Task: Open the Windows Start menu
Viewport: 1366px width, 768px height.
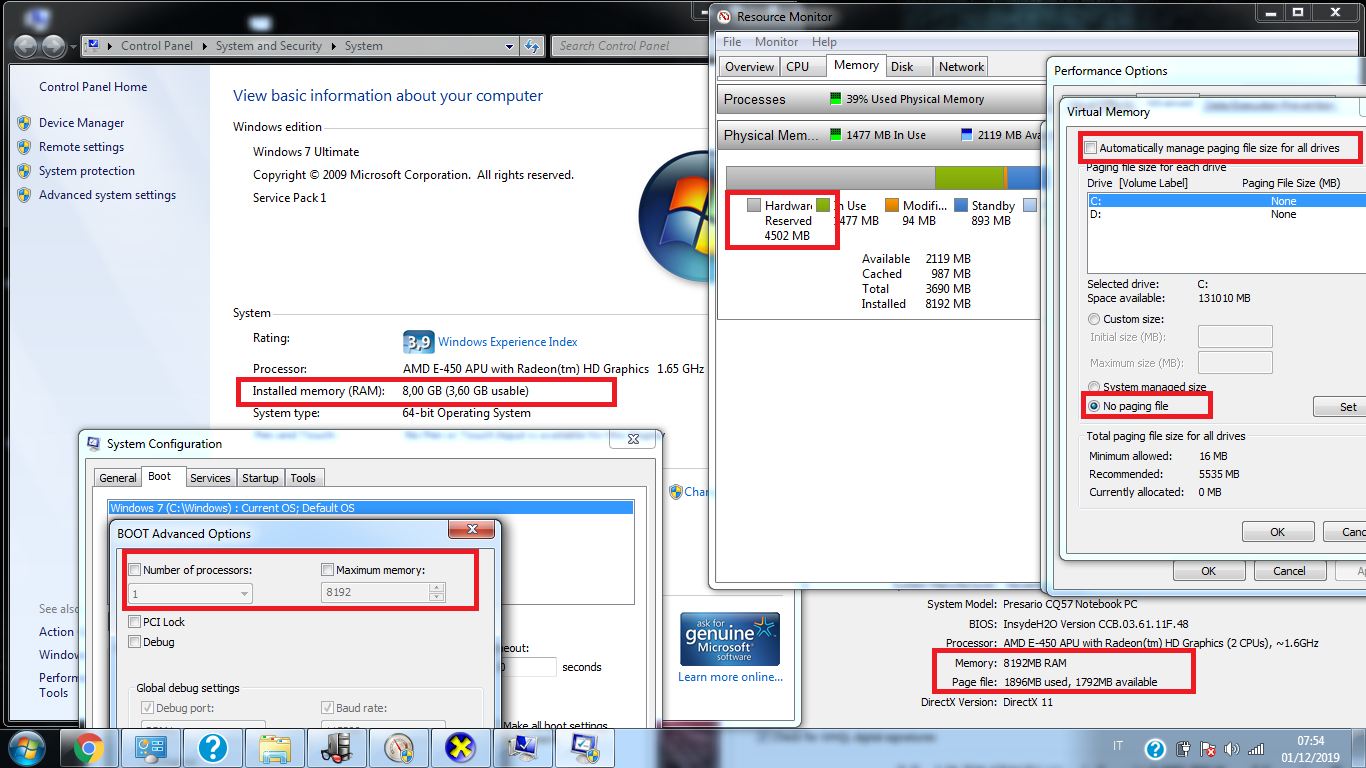Action: tap(26, 748)
